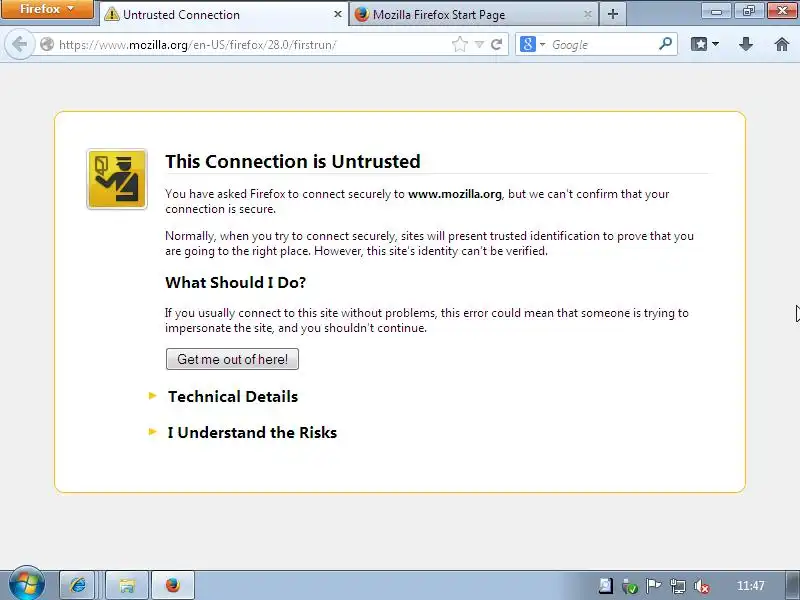Click the Firefox taskbar icon
Image resolution: width=800 pixels, height=600 pixels.
click(x=173, y=585)
